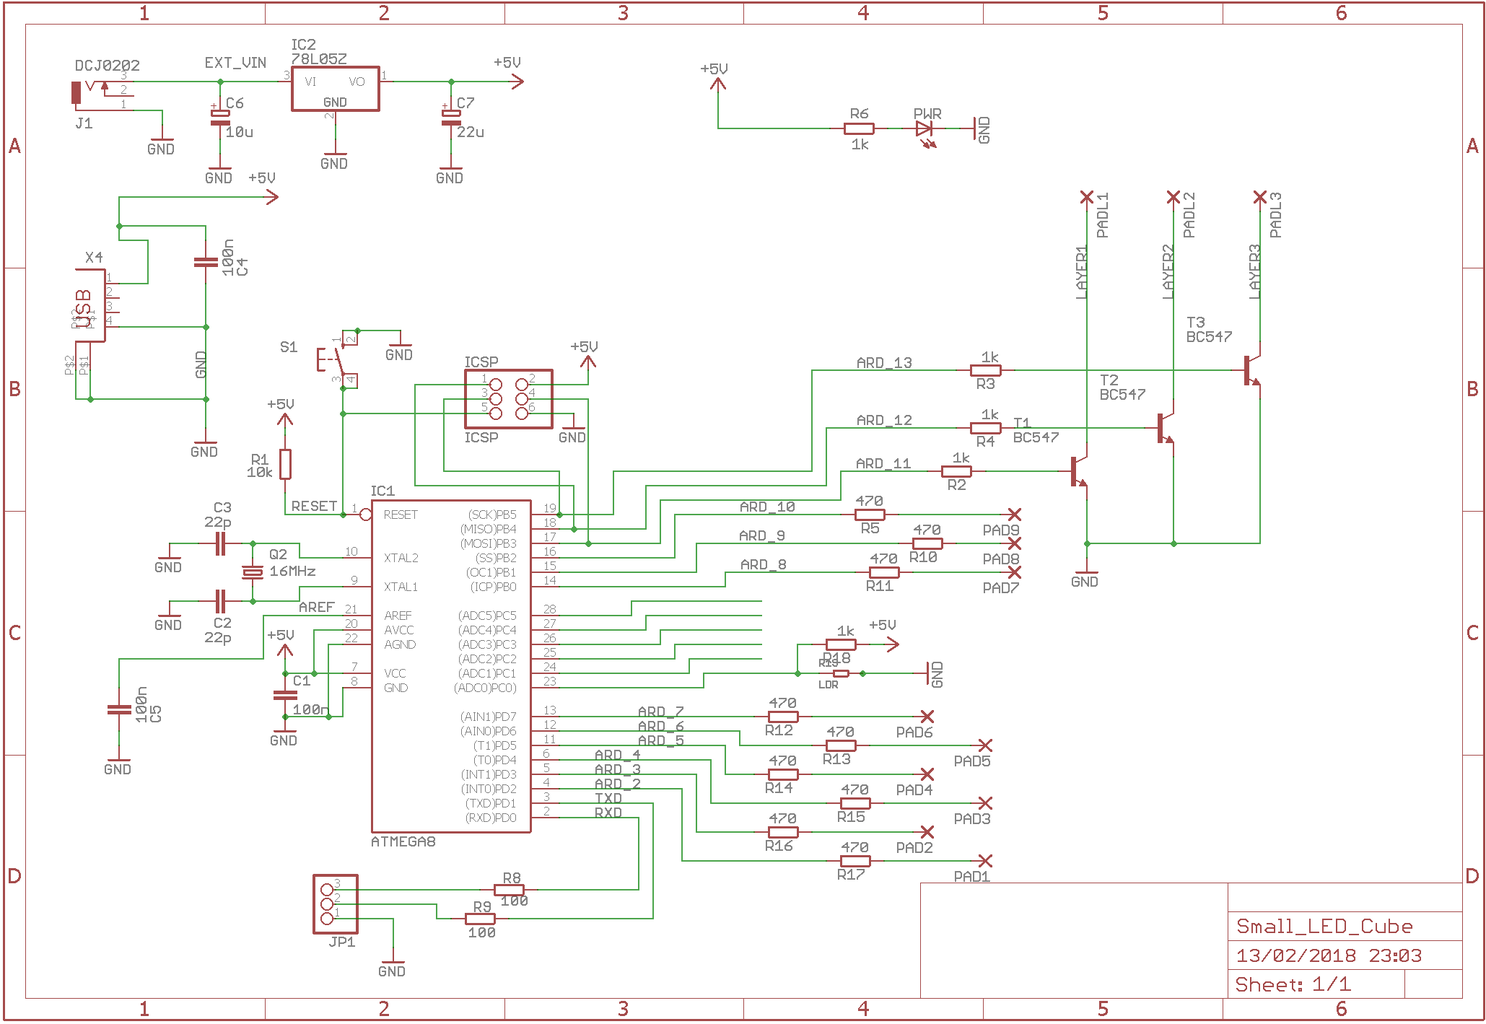The width and height of the screenshot is (1486, 1024).
Task: Click the PAD6 connection cross marker
Action: [x=928, y=716]
